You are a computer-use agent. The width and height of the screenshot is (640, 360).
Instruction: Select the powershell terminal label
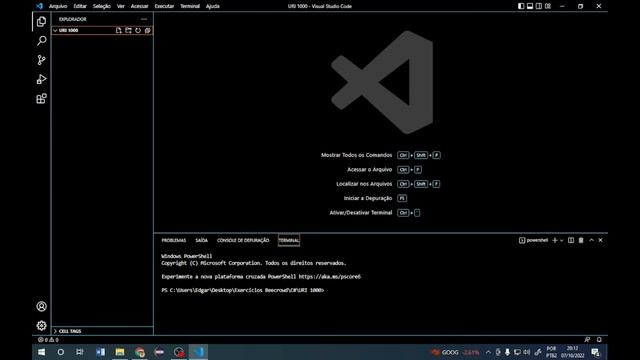click(x=533, y=240)
